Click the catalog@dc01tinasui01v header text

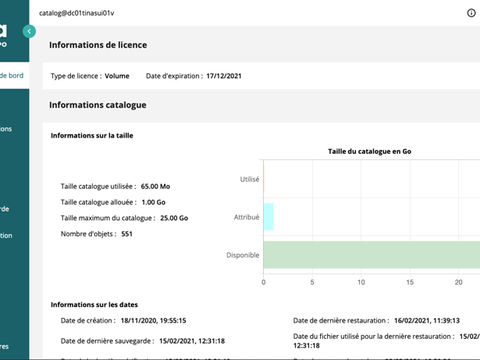click(77, 13)
